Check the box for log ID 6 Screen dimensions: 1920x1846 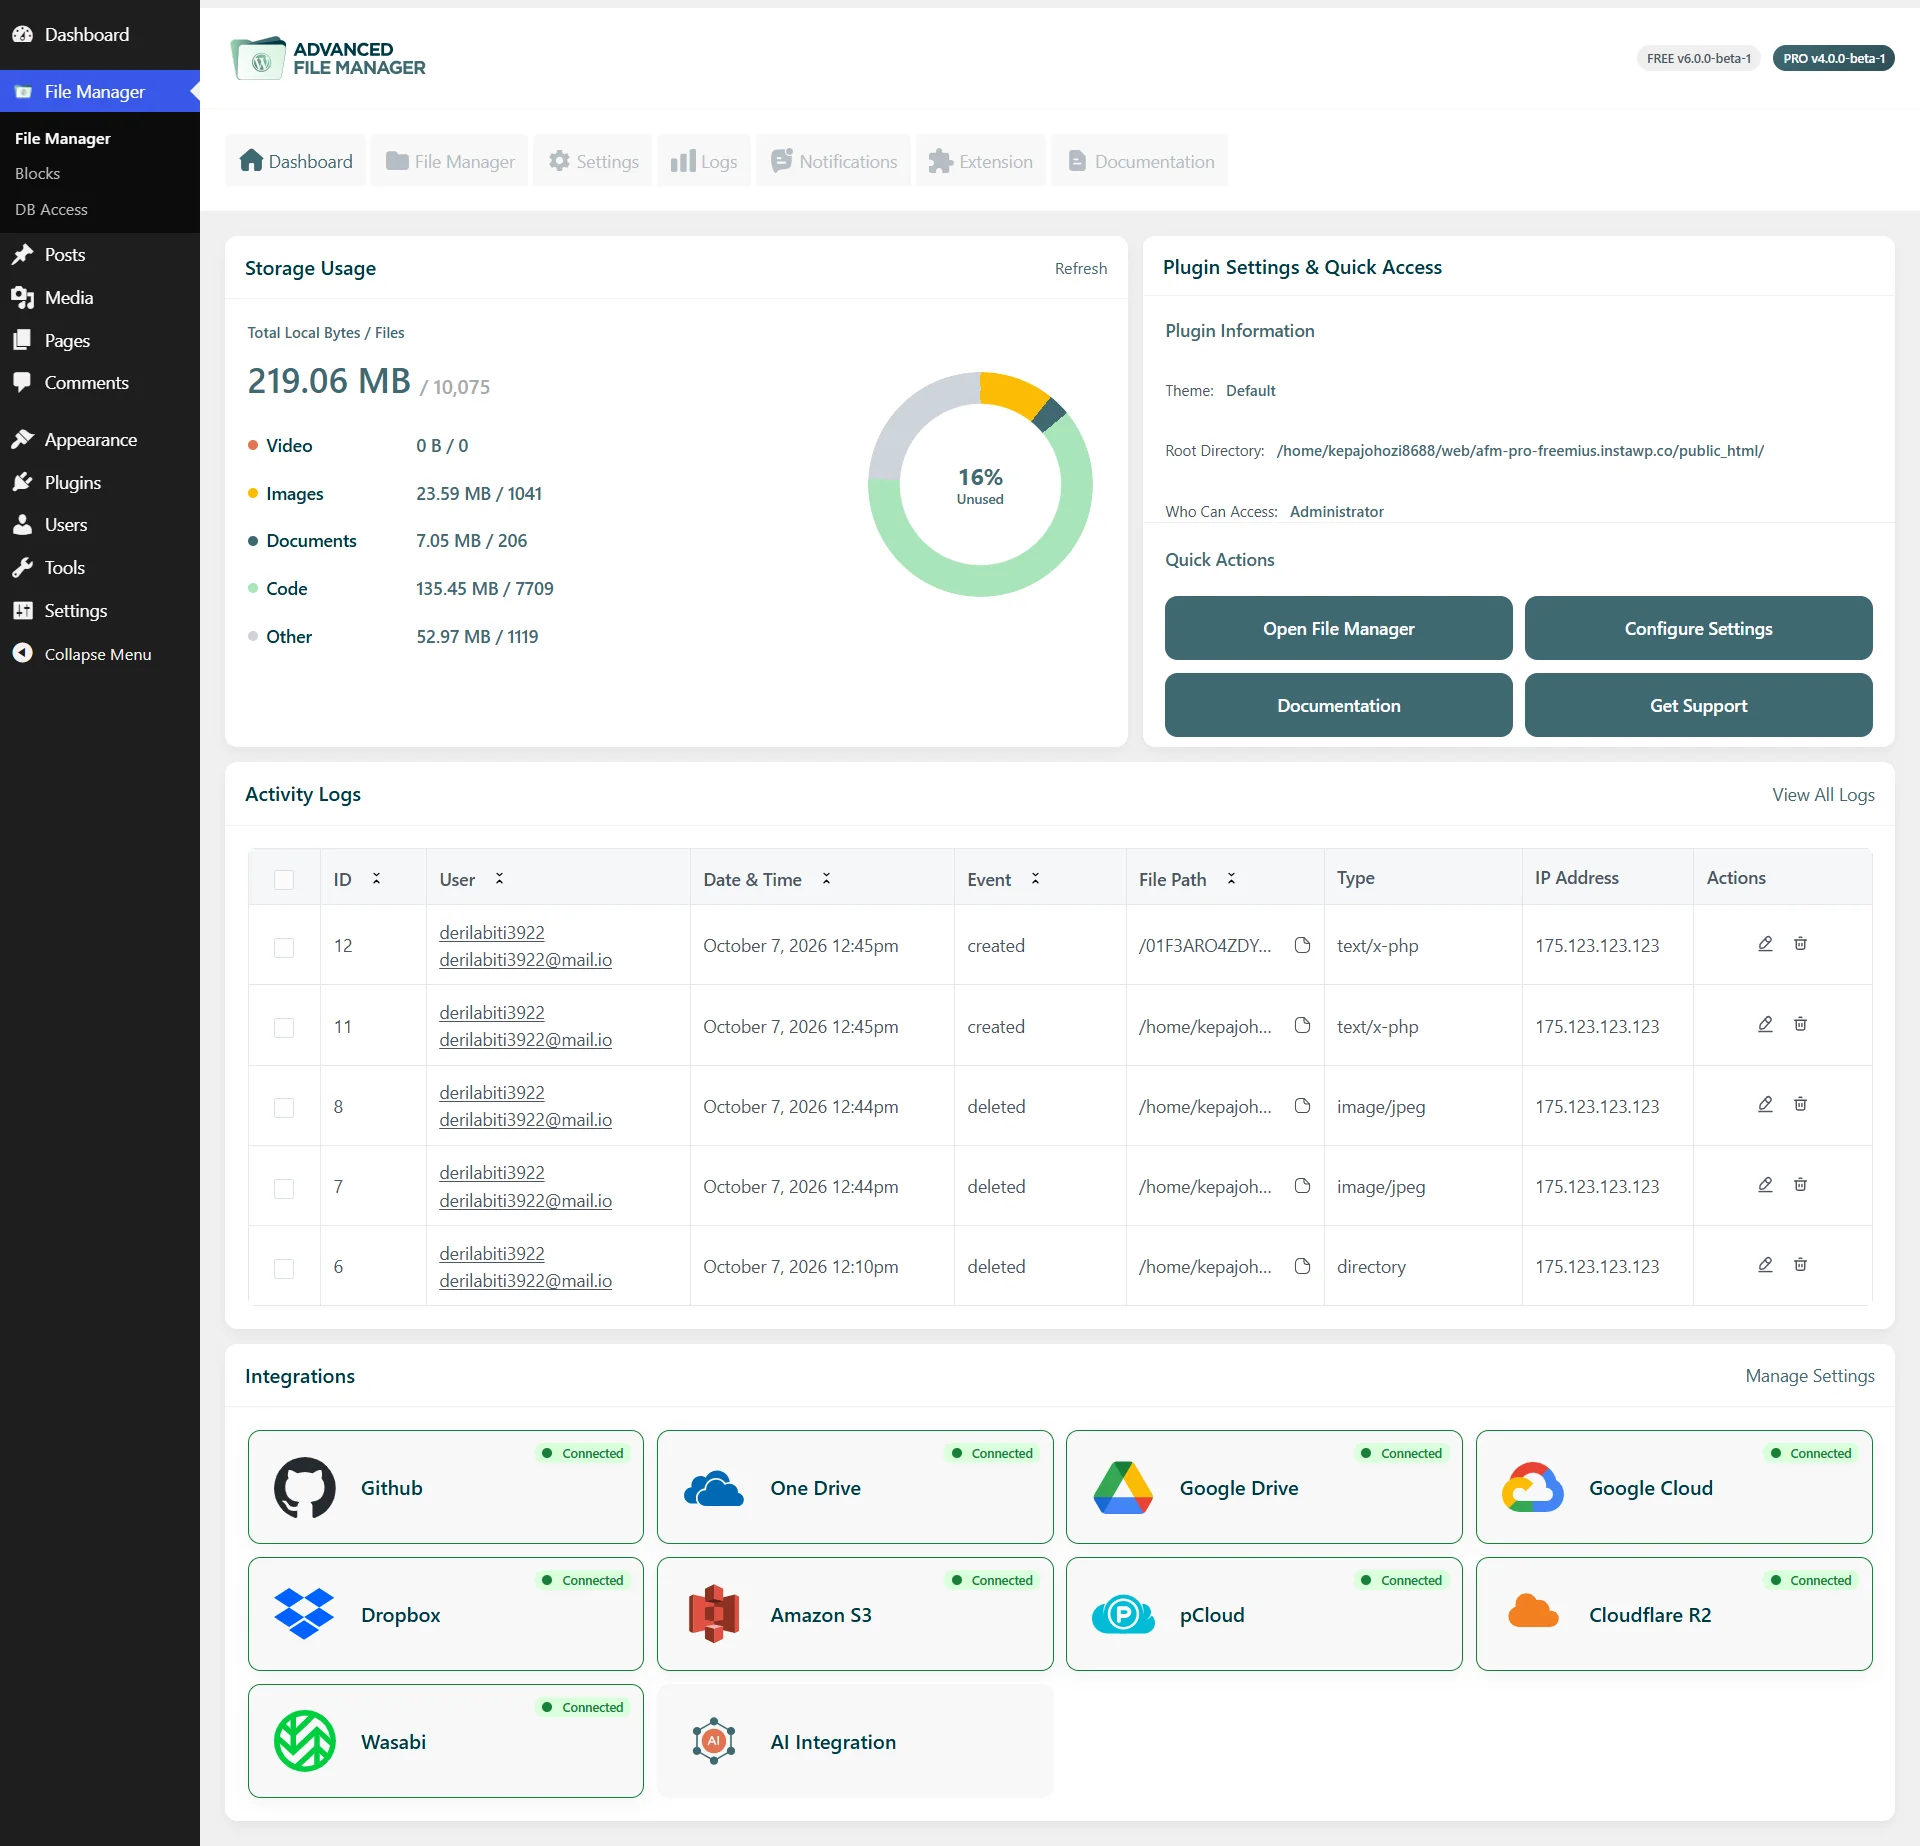point(284,1268)
